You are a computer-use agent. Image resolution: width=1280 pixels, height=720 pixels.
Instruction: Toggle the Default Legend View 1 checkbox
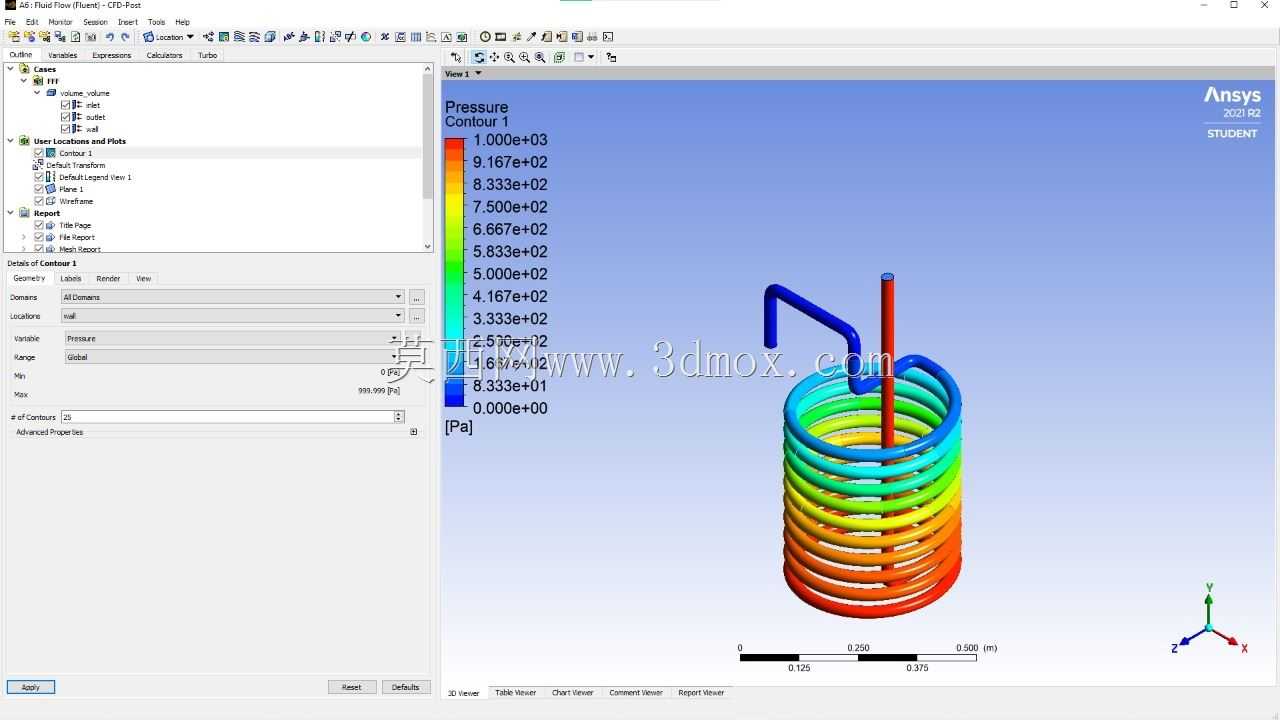tap(39, 177)
